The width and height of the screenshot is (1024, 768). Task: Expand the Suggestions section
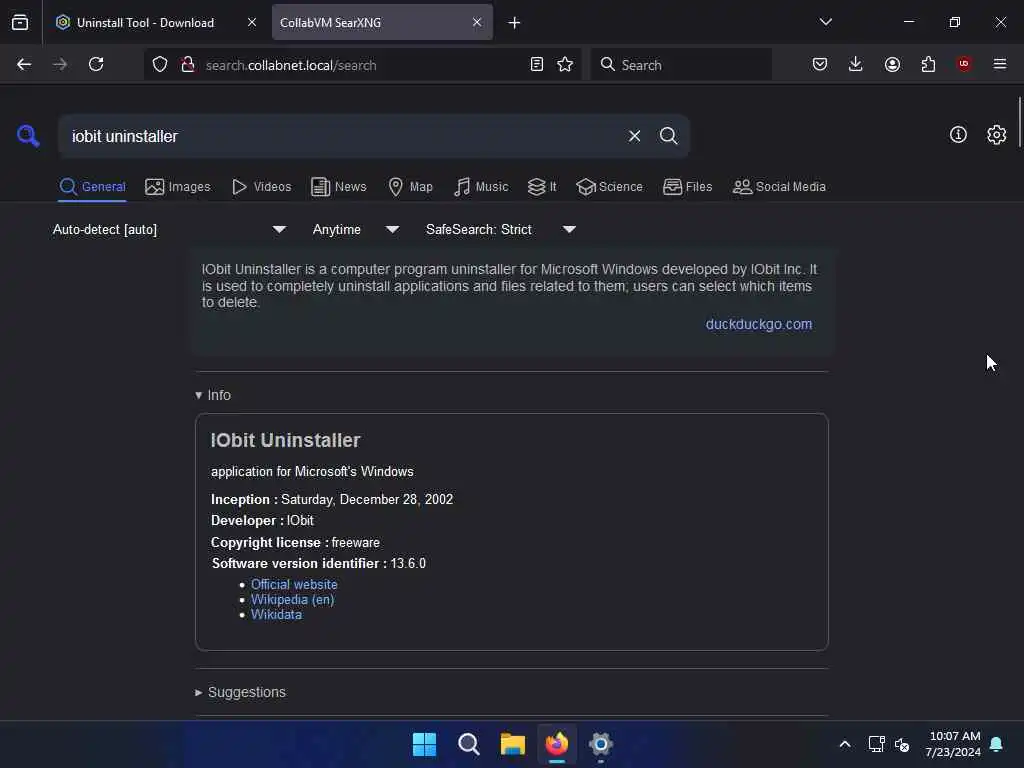pyautogui.click(x=240, y=692)
